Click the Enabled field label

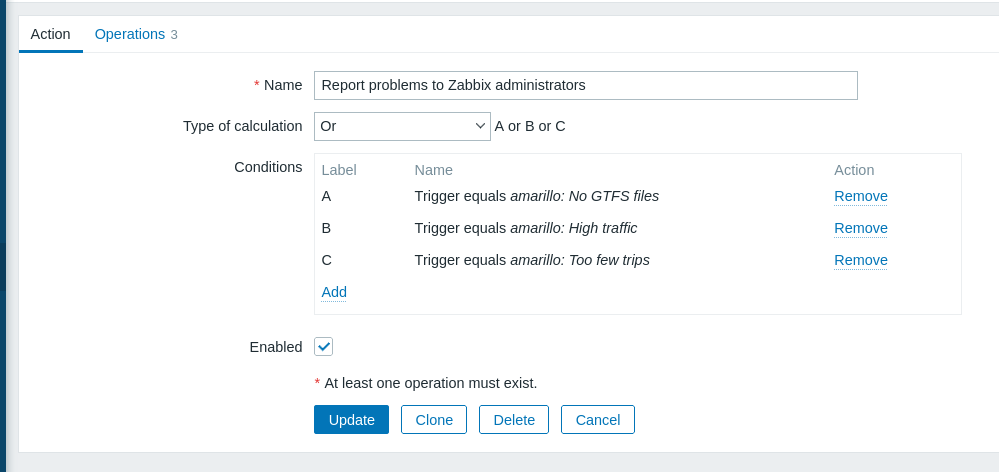[x=275, y=347]
